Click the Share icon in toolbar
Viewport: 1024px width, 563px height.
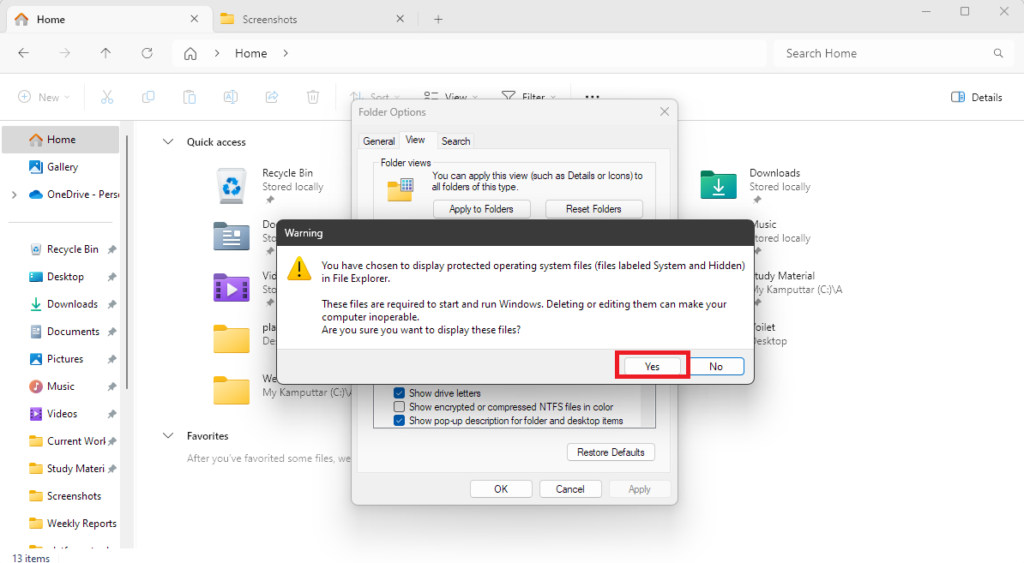(271, 97)
